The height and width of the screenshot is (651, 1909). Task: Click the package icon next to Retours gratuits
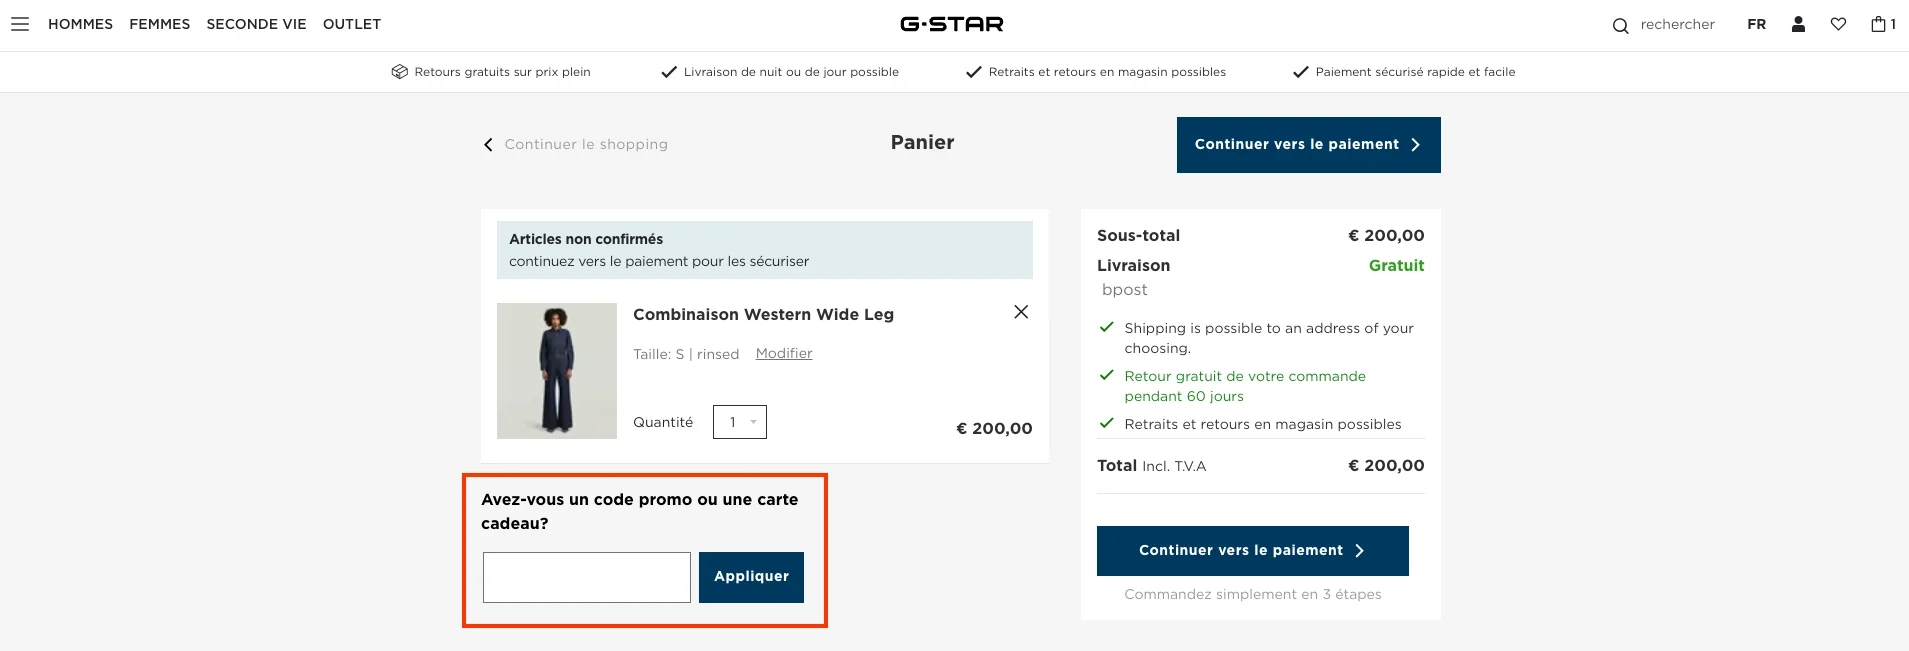(400, 71)
